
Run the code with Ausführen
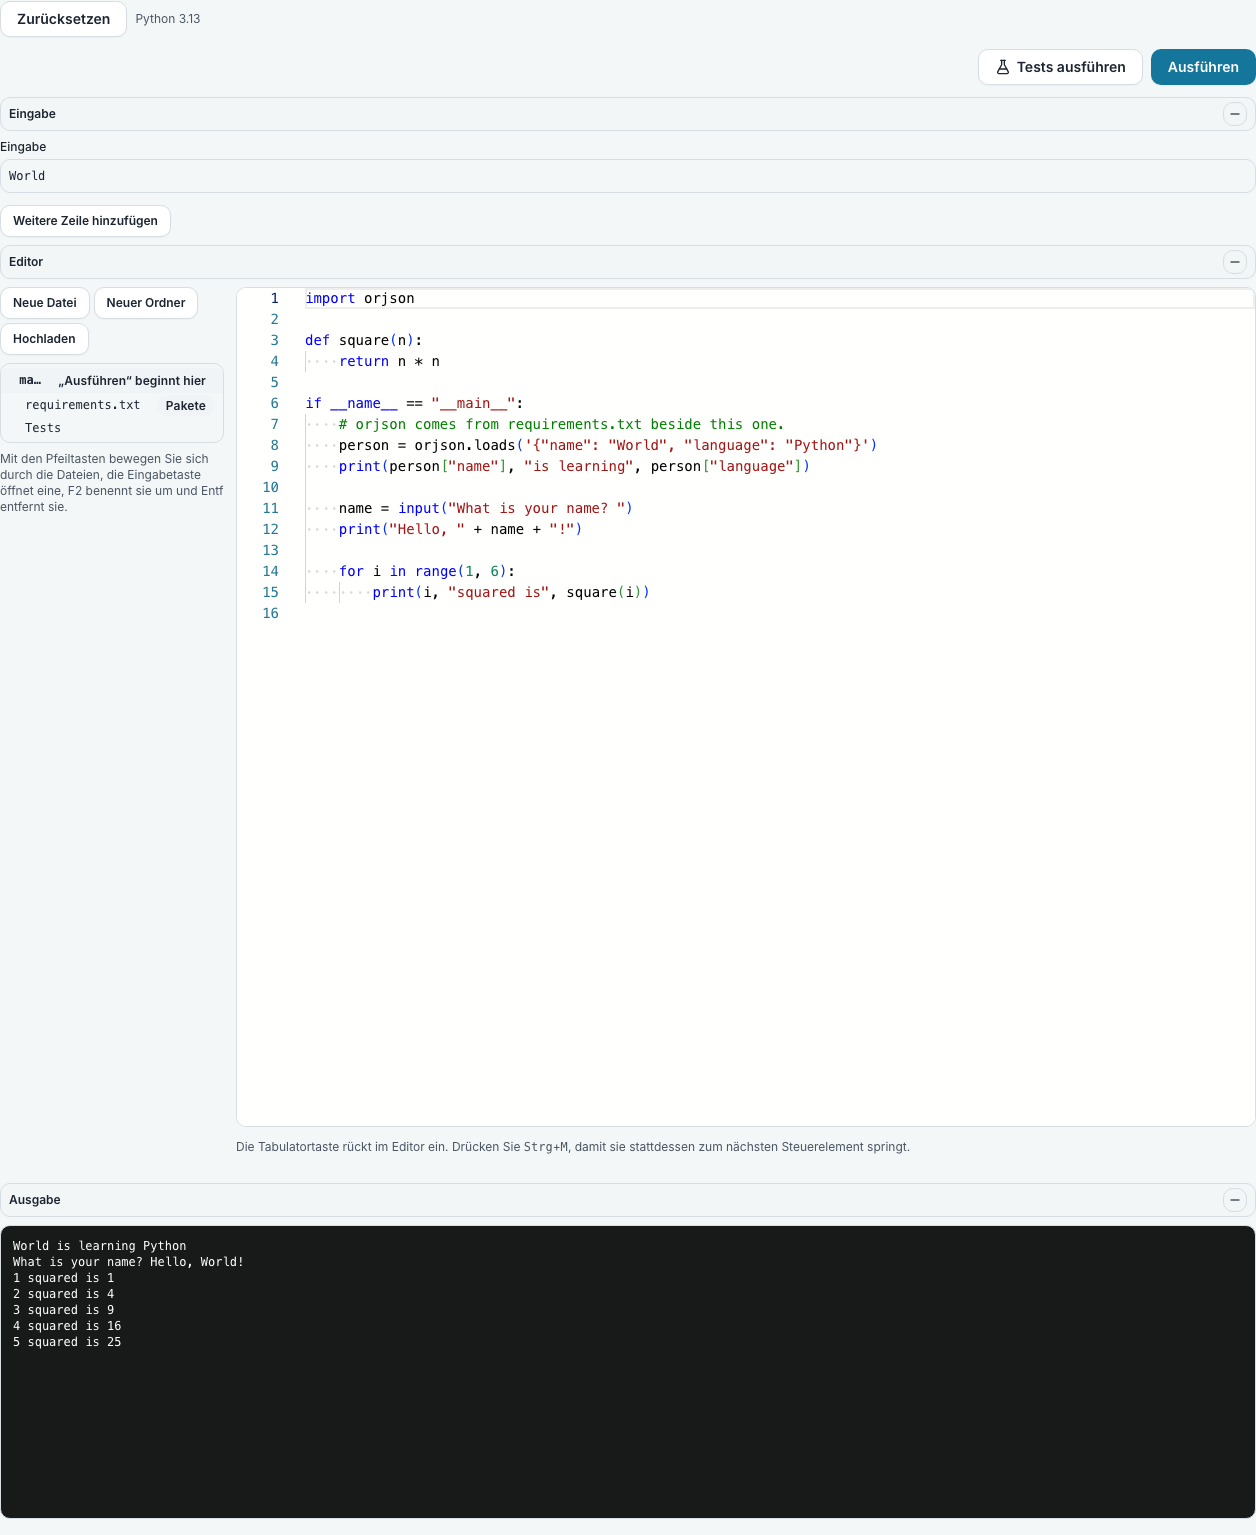[1203, 67]
